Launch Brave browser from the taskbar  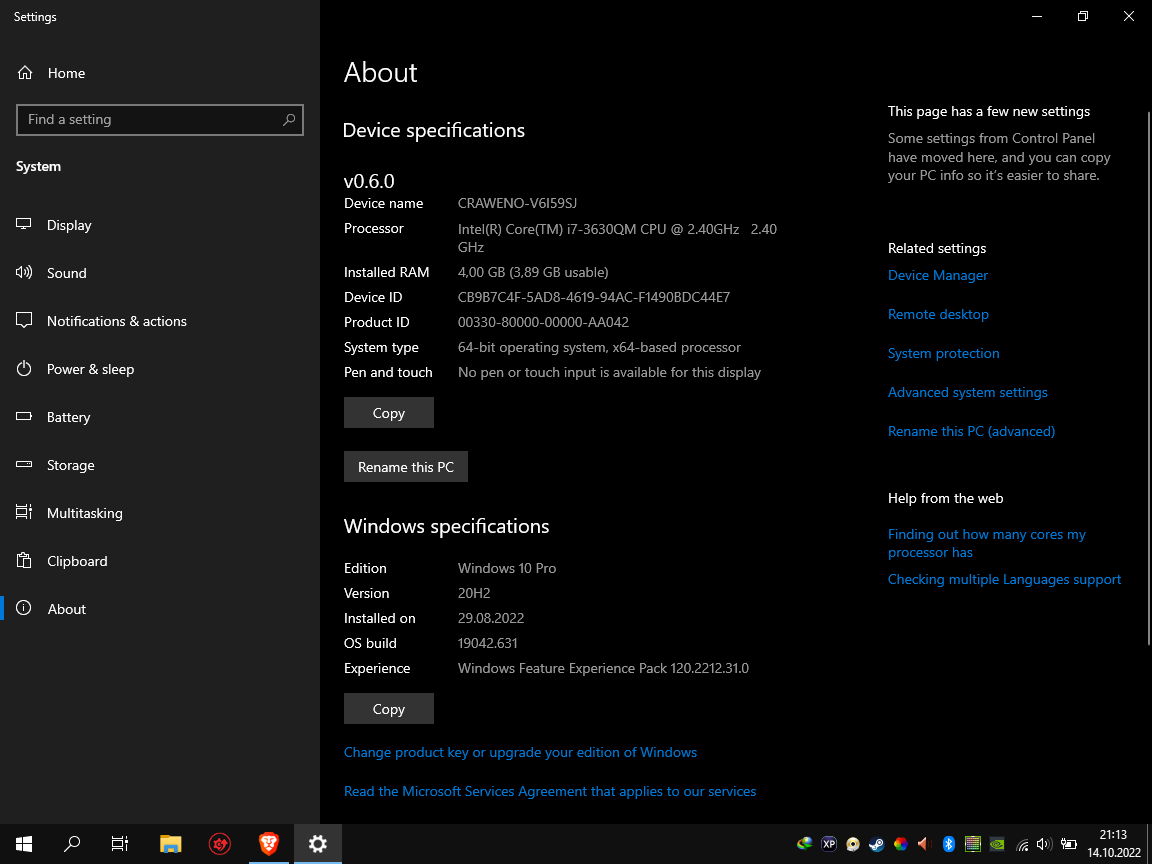tap(269, 844)
